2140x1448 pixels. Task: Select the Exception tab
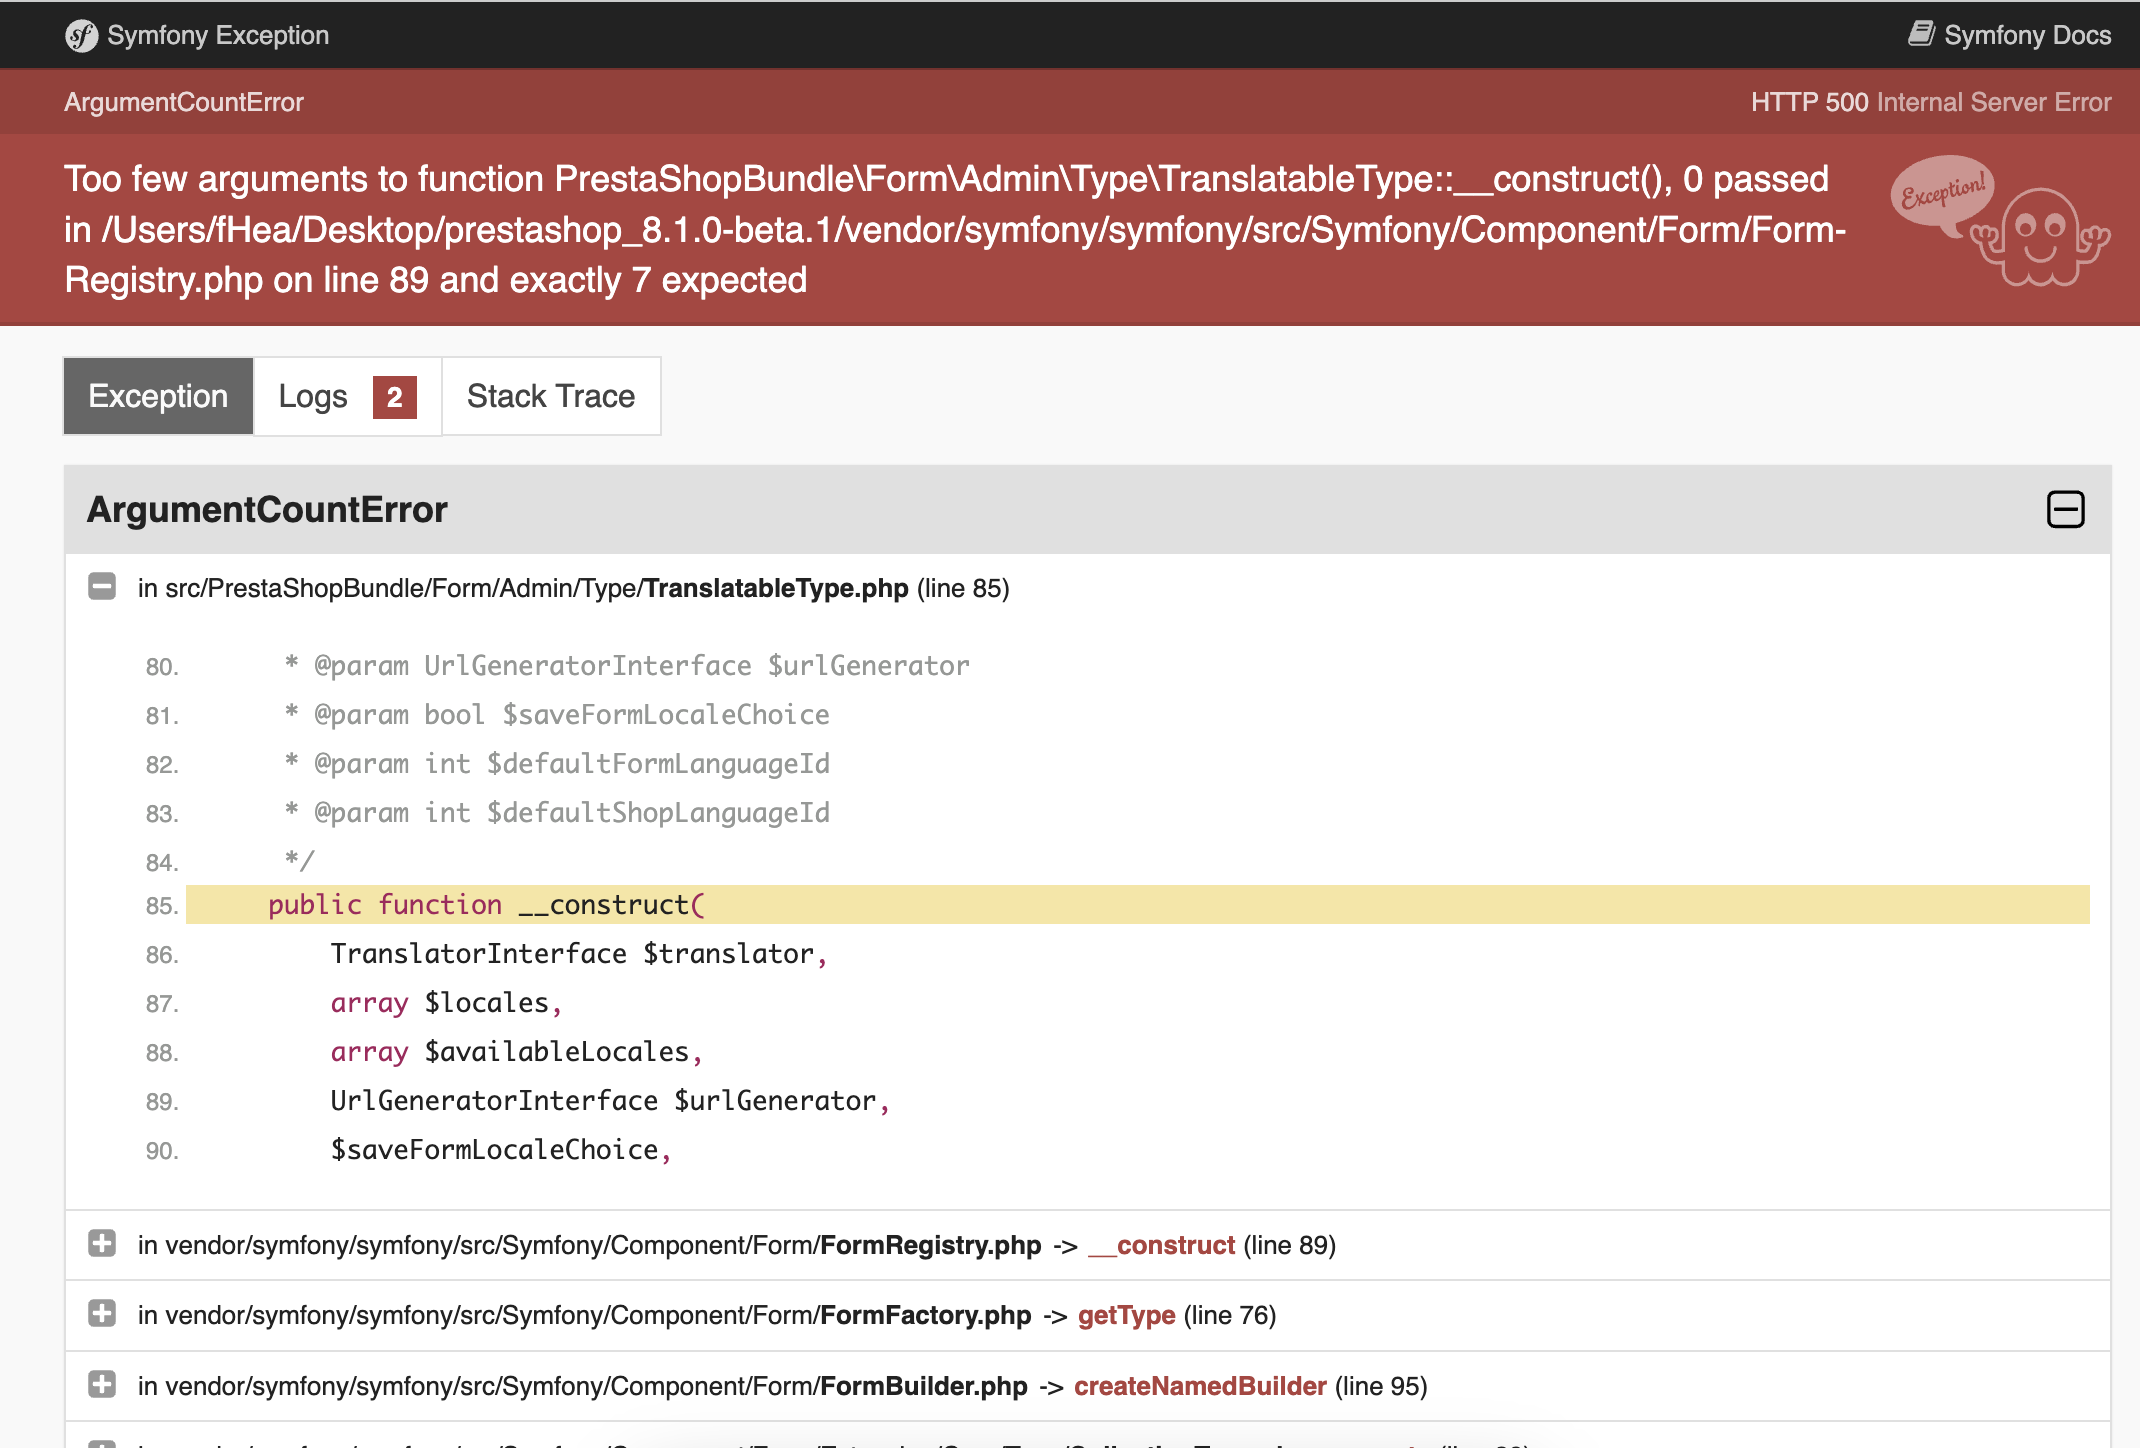(x=157, y=396)
